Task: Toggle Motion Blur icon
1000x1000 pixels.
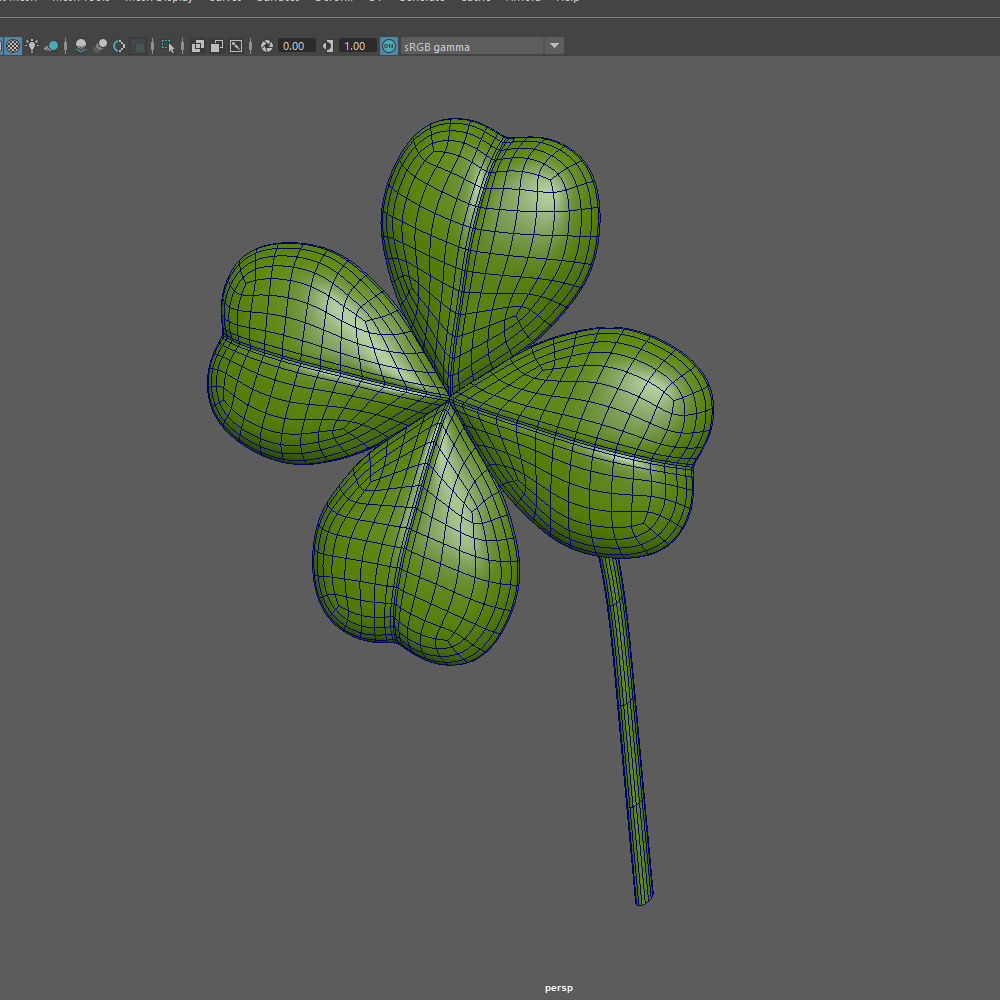Action: coord(100,46)
